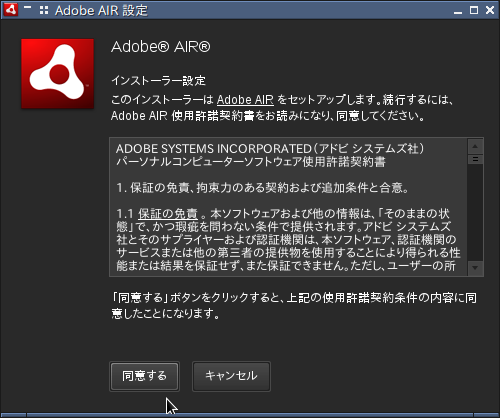Click the 同意する (Agree) button
The image size is (500, 418).
[144, 376]
